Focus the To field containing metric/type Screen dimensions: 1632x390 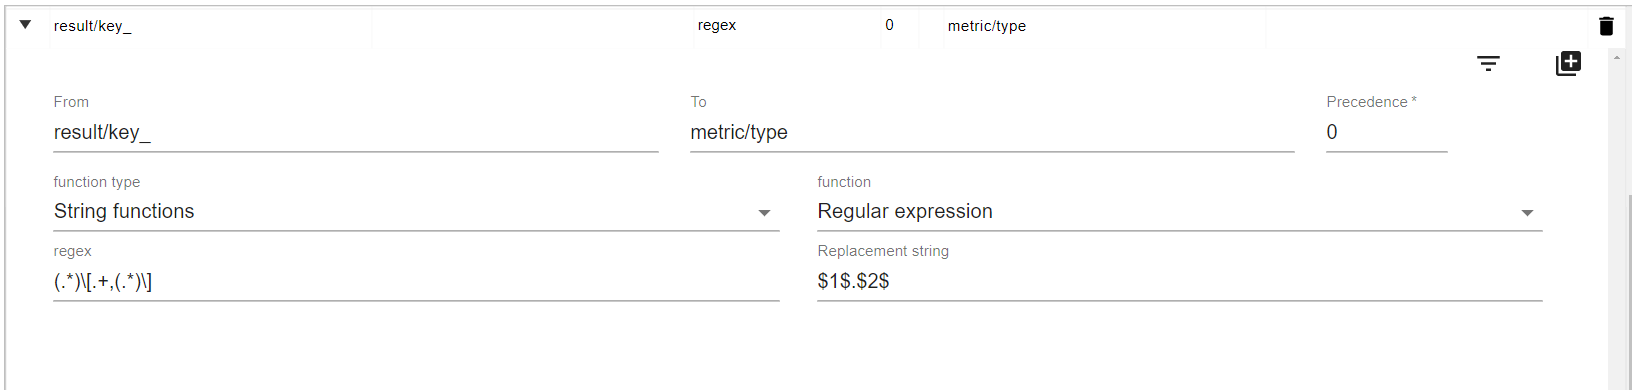992,132
